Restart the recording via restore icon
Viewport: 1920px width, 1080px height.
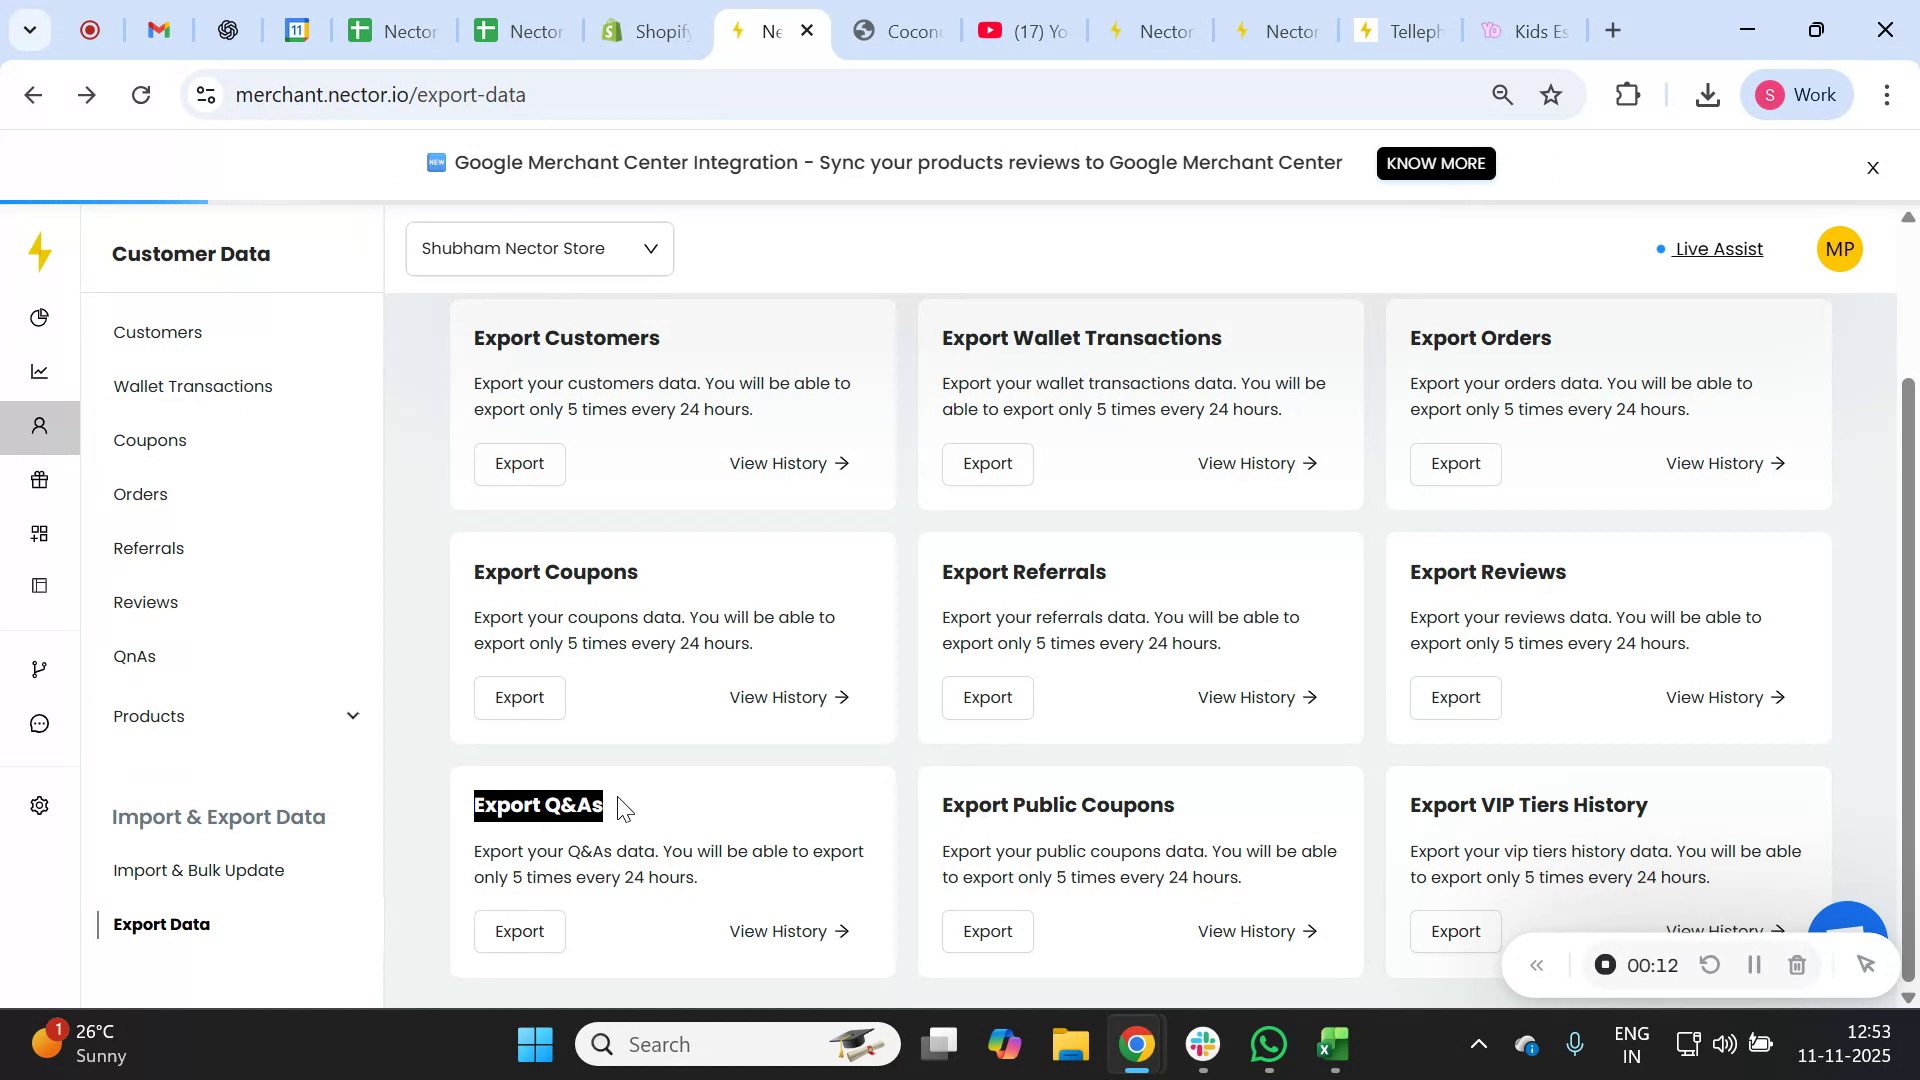(x=1711, y=964)
